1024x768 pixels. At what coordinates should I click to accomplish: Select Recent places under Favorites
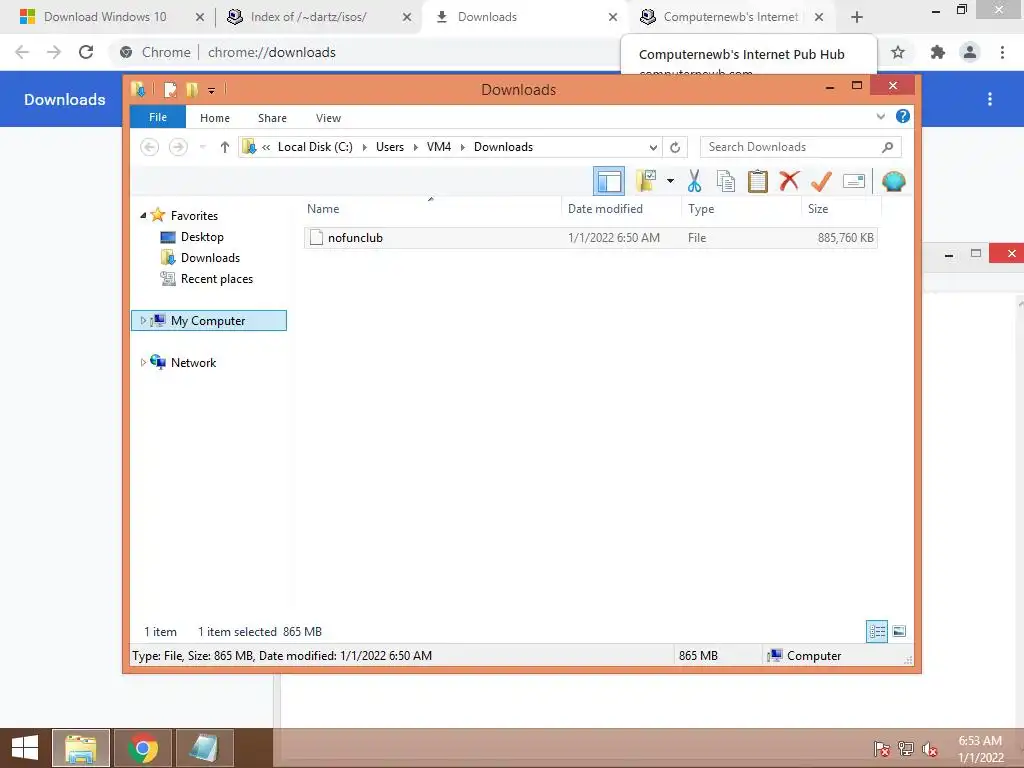[216, 279]
